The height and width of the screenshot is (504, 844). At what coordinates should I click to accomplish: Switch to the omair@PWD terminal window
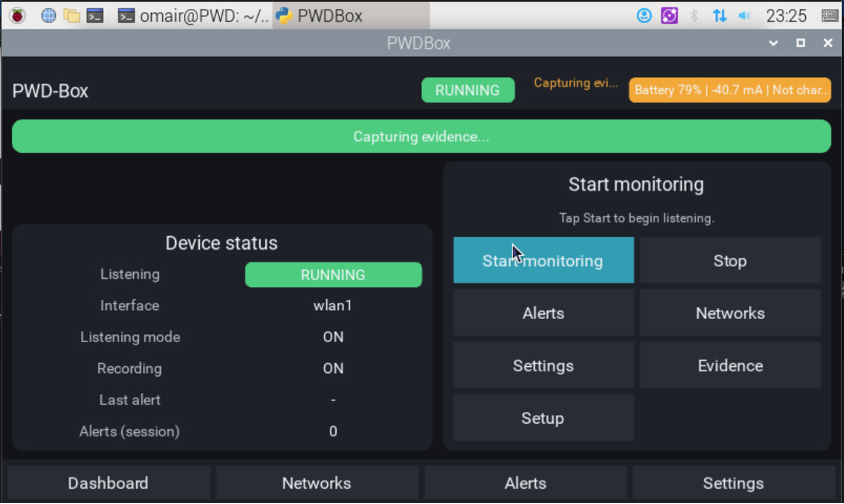click(x=193, y=16)
